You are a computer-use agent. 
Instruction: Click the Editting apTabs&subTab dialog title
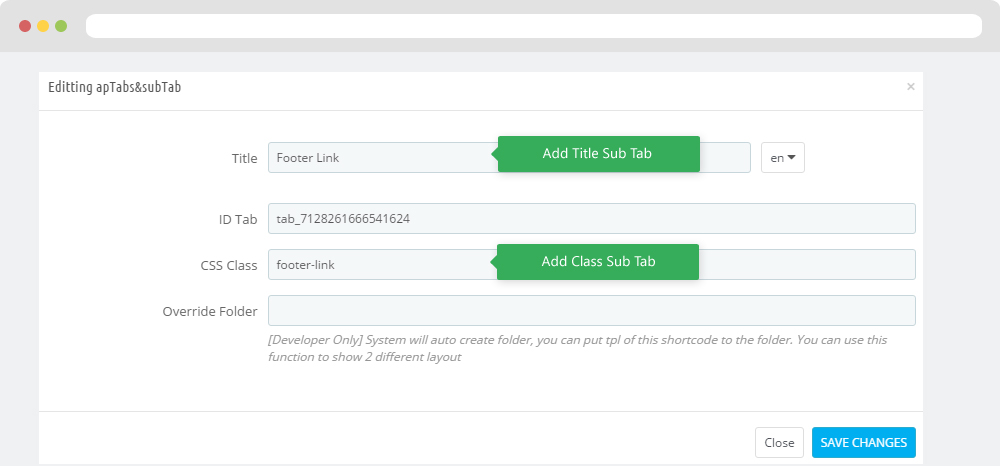pos(115,87)
